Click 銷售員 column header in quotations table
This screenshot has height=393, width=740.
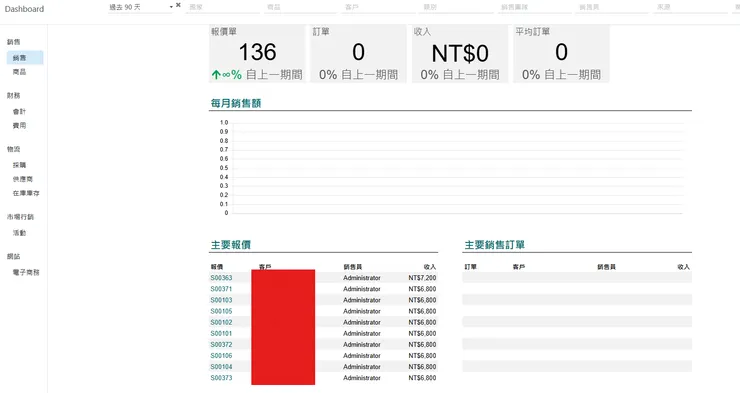[x=353, y=267]
